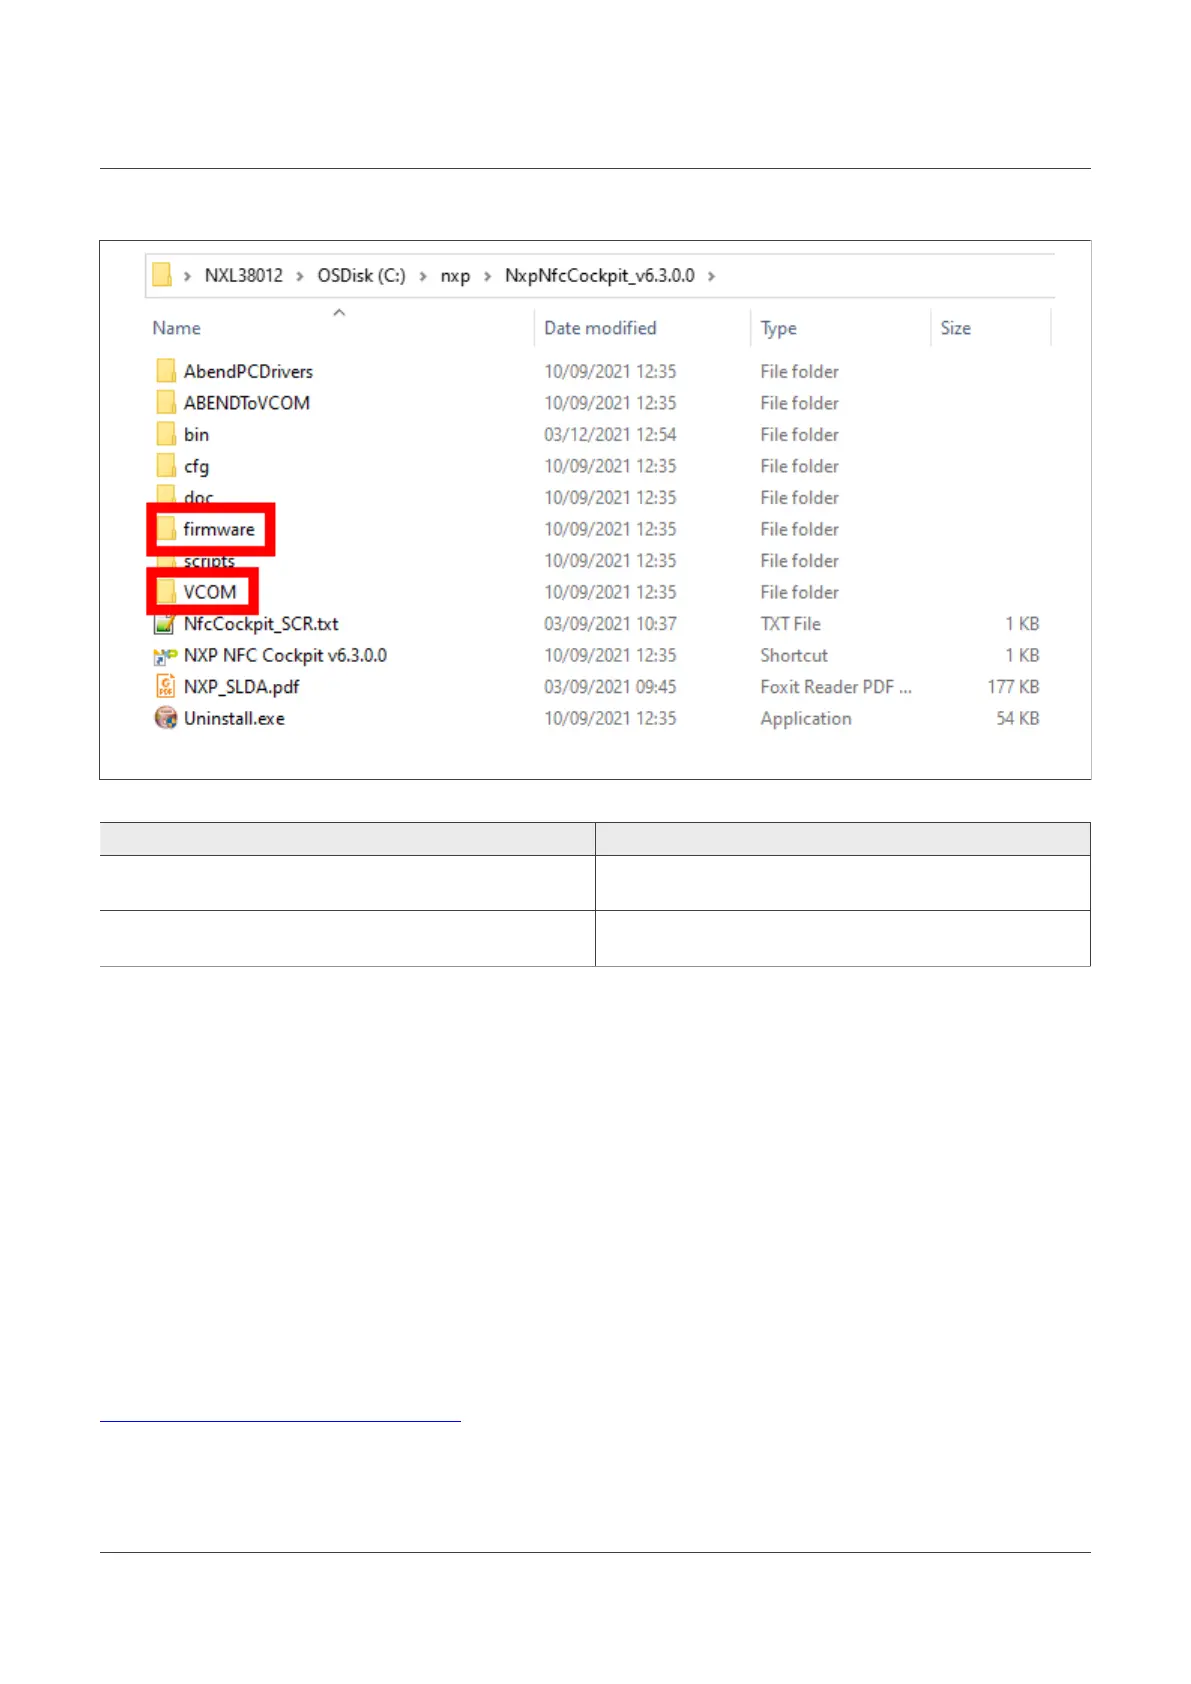
Task: Expand the chevron after OSDisk (C:) breadcrumb
Action: (422, 276)
